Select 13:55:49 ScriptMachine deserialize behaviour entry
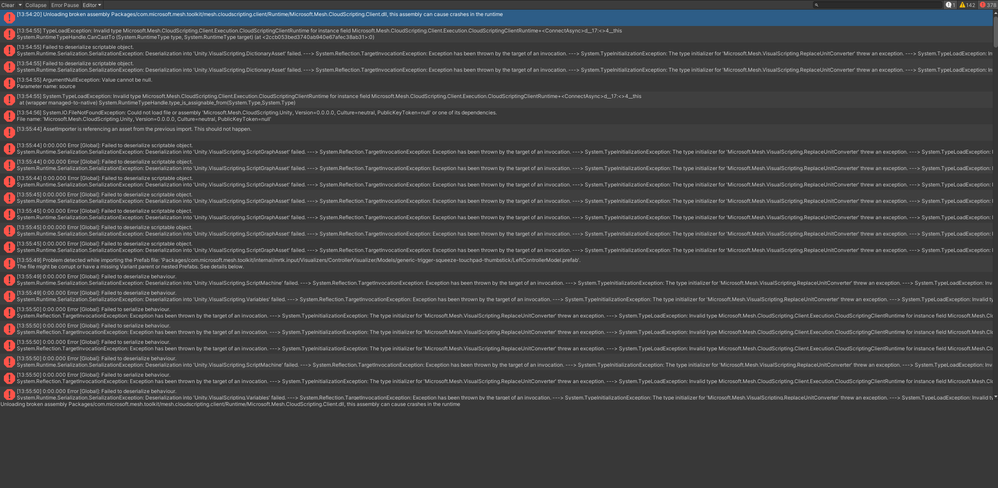This screenshot has height=488, width=998. [x=496, y=279]
